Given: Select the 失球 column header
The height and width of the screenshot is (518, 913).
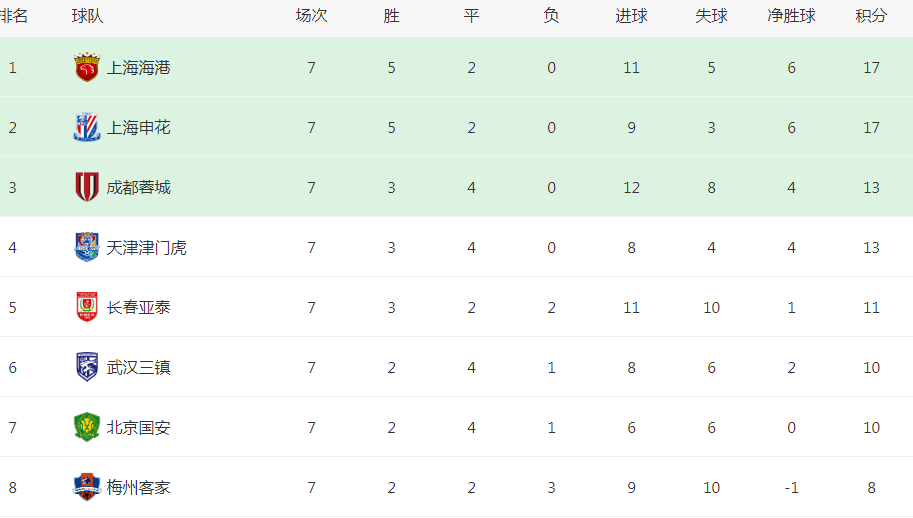Looking at the screenshot, I should pos(712,16).
